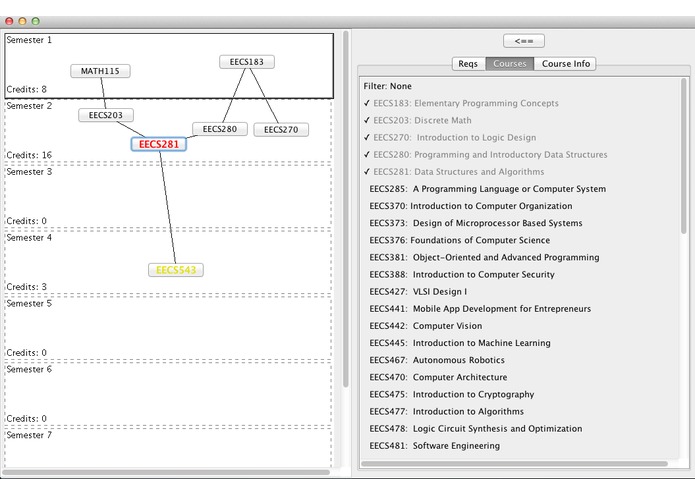Select the EECS270 course node
The height and width of the screenshot is (494, 695).
click(x=281, y=129)
